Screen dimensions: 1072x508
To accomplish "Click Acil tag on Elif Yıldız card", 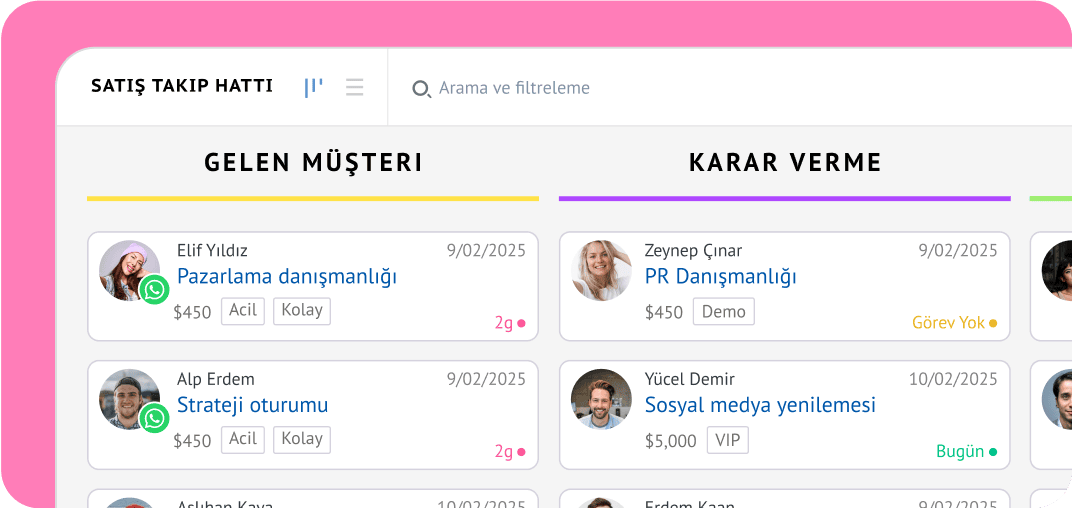I will [x=243, y=311].
